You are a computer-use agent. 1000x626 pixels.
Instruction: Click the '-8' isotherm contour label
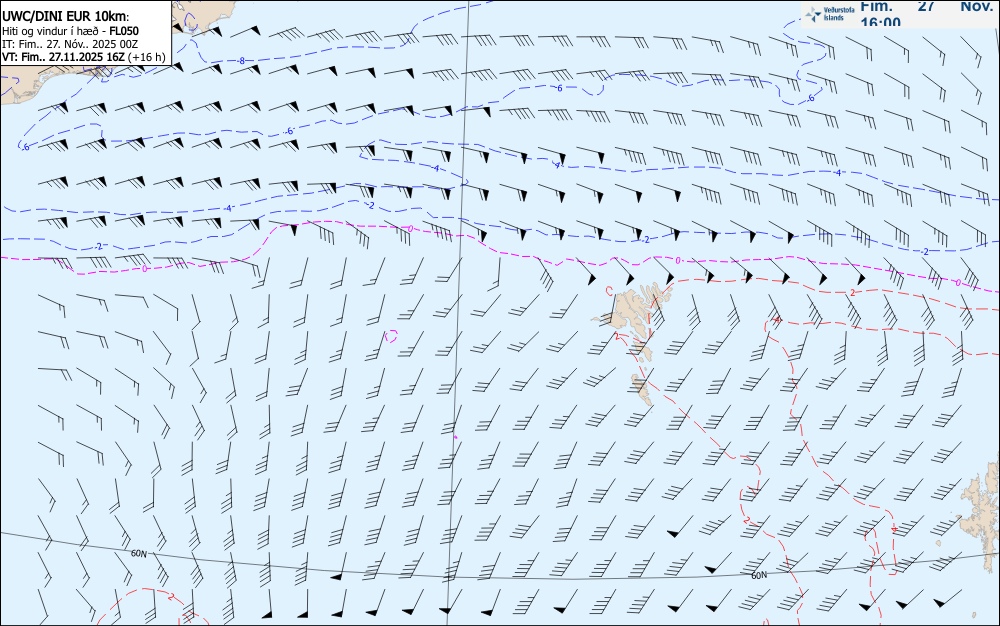click(240, 61)
